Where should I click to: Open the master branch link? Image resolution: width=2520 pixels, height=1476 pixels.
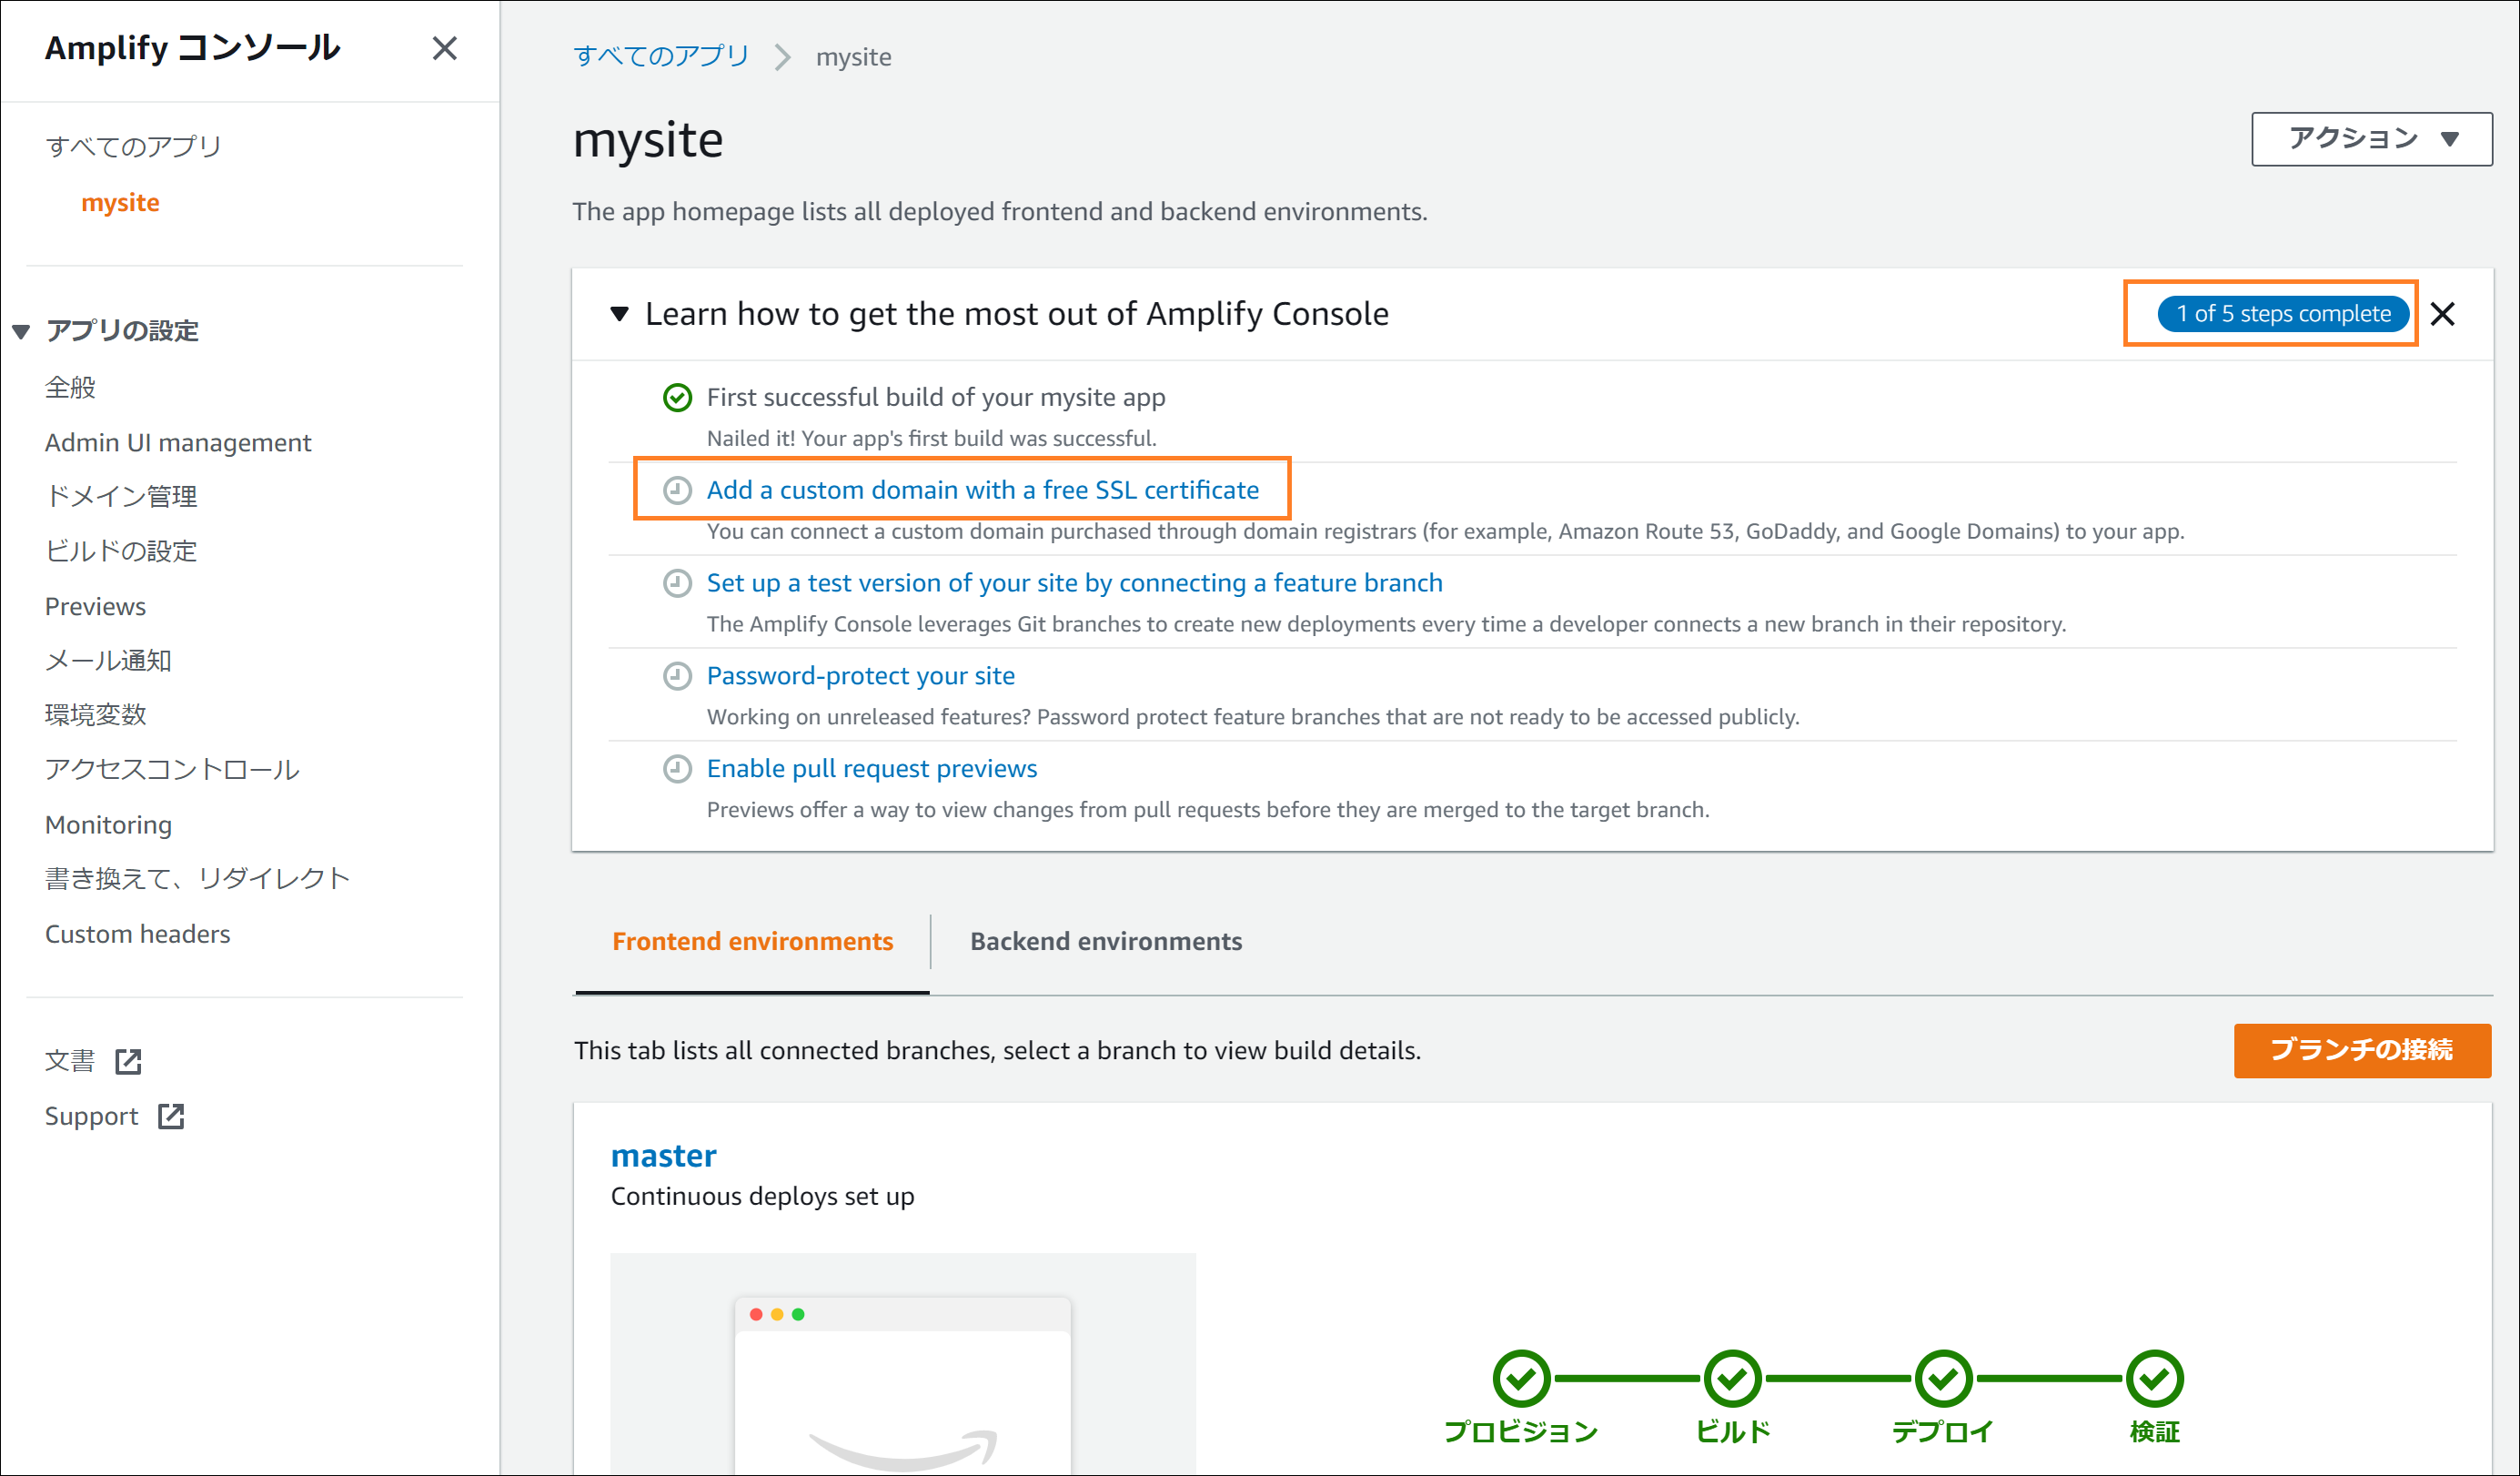point(664,1156)
